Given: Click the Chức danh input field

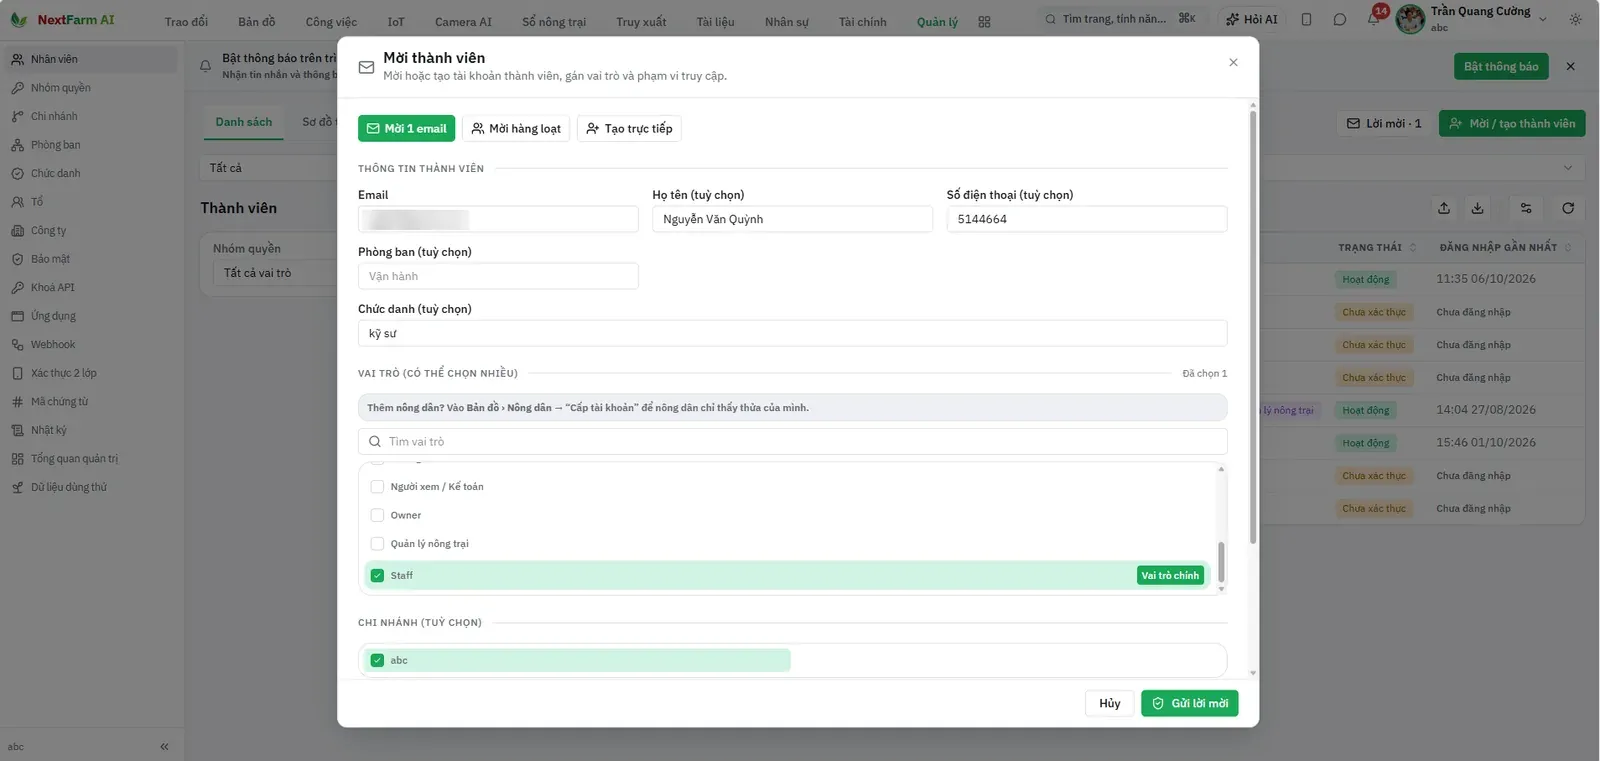Looking at the screenshot, I should coord(792,333).
